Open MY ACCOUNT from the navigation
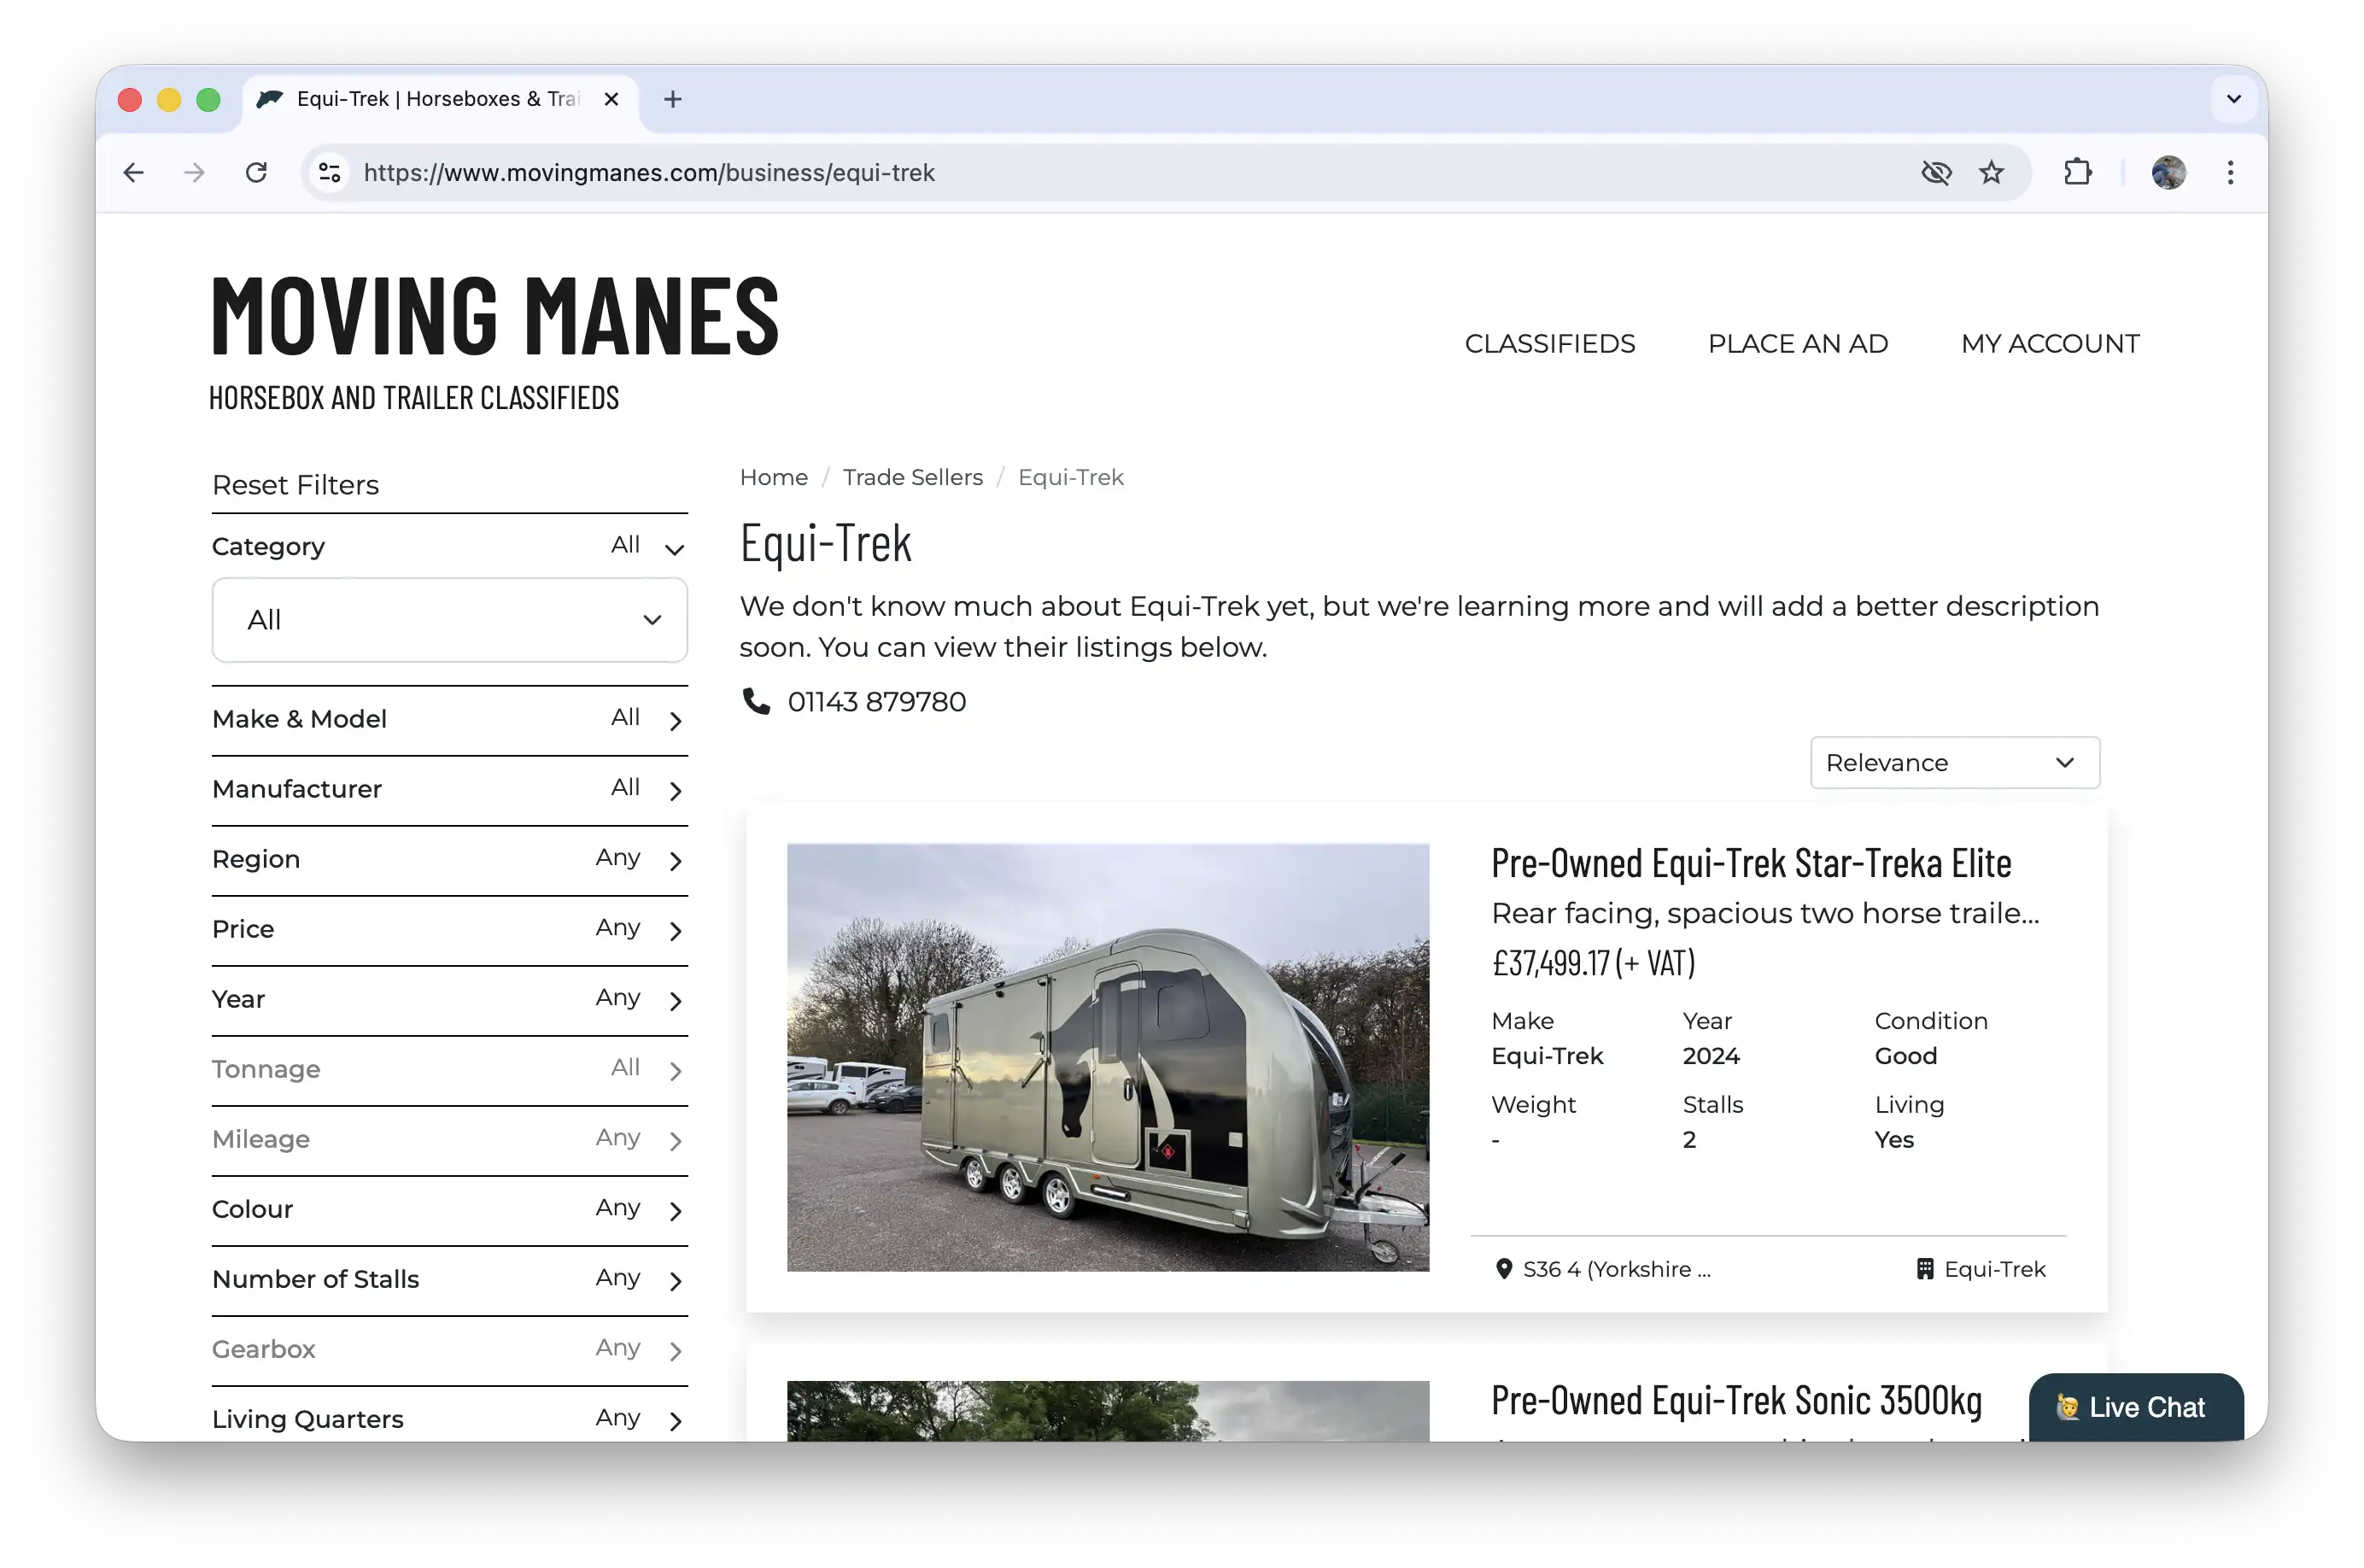 pos(2049,343)
